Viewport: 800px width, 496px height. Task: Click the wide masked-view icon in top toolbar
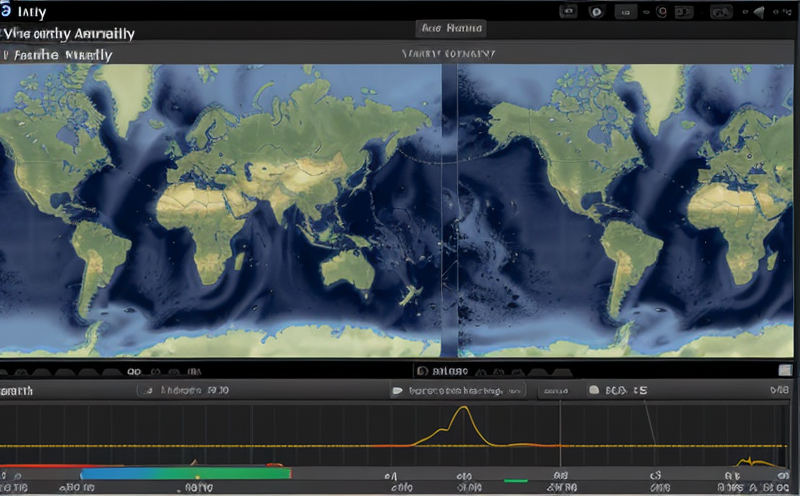click(x=721, y=11)
